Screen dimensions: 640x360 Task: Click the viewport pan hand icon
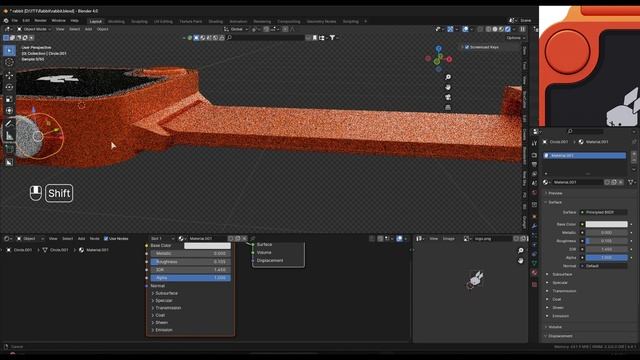[x=448, y=87]
